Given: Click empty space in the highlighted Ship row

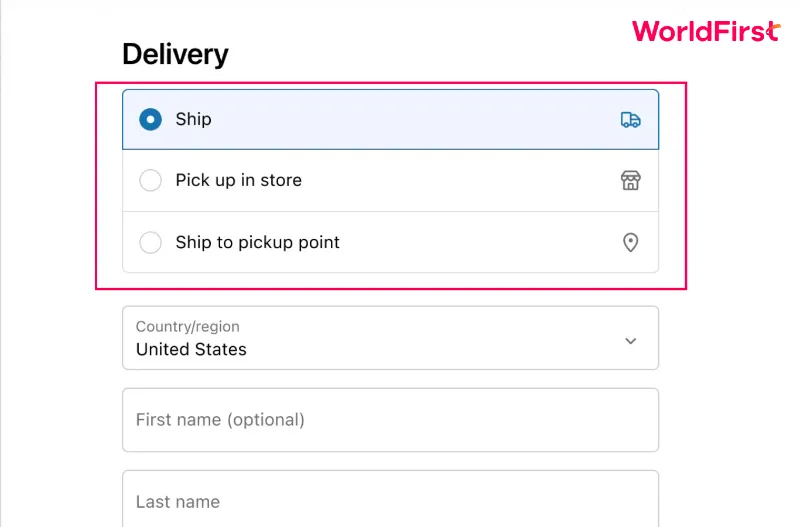Looking at the screenshot, I should (408, 119).
